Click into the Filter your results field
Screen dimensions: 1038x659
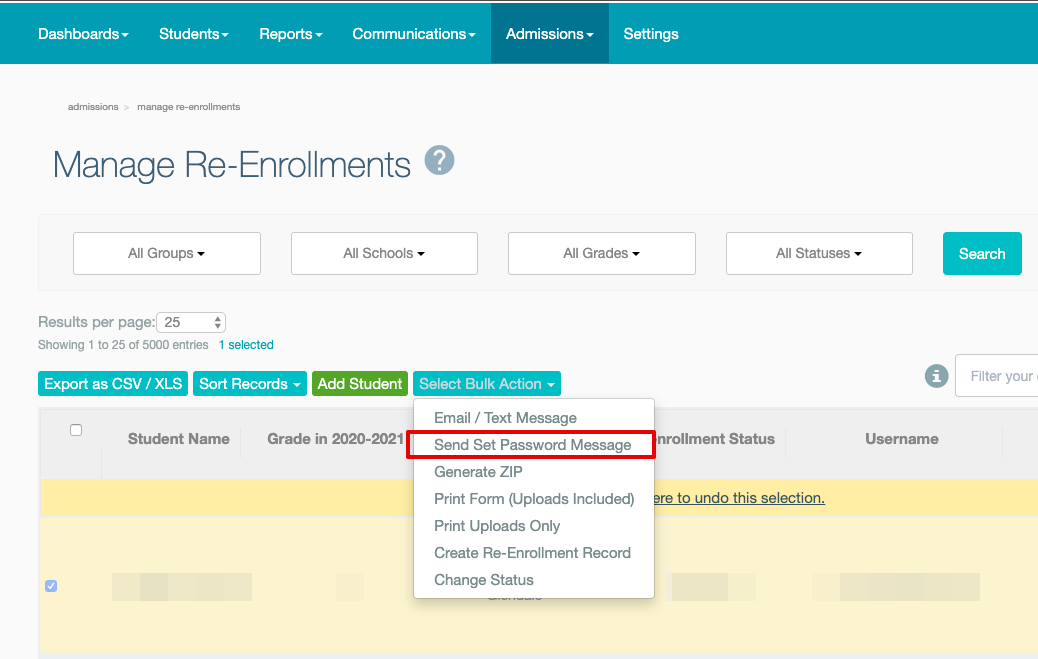(996, 376)
